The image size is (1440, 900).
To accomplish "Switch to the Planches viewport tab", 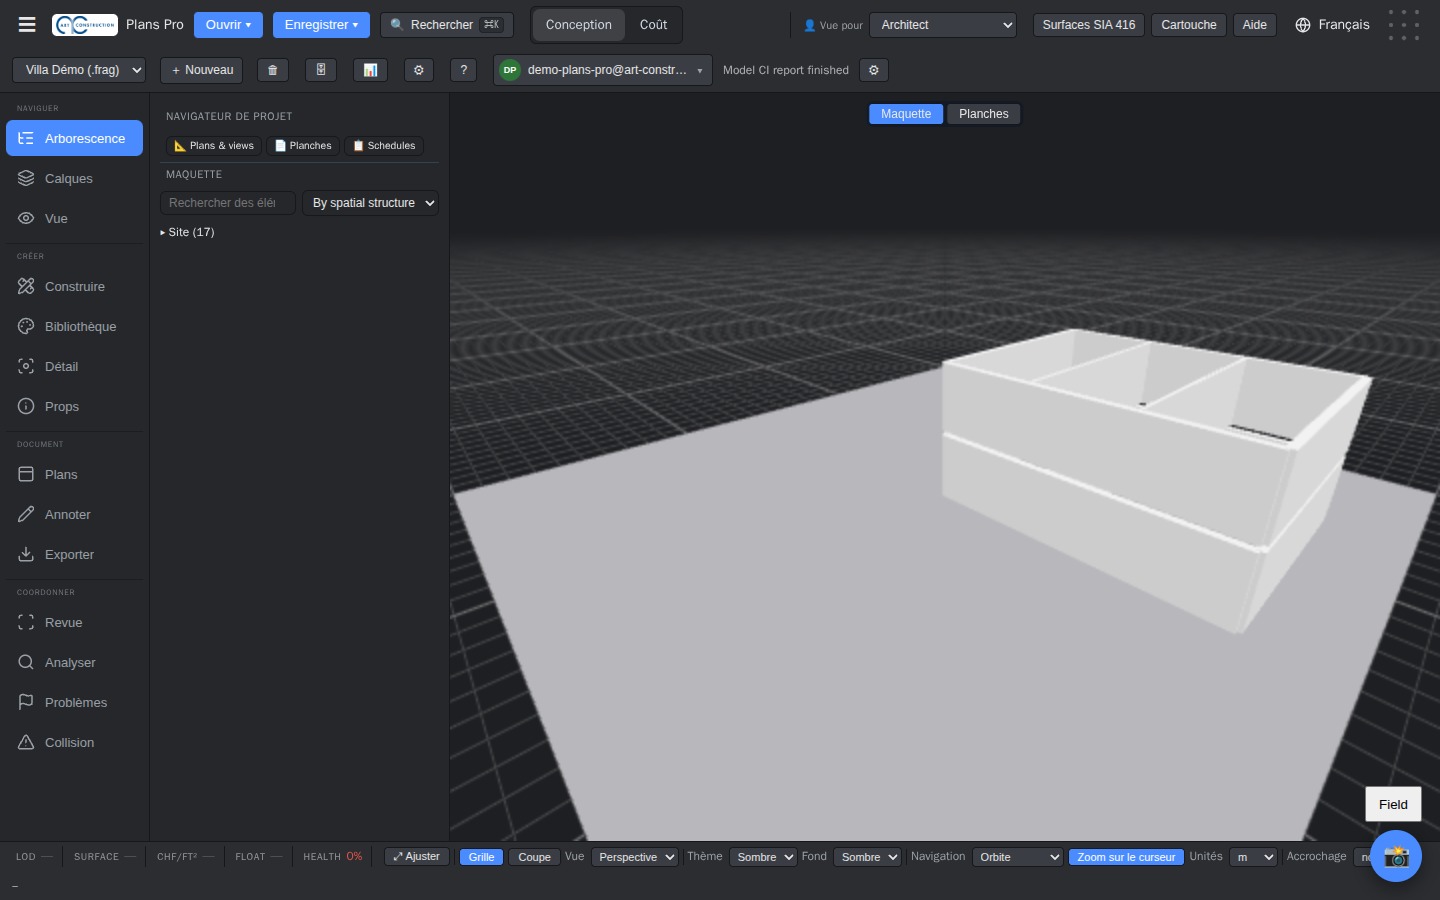I will click(x=984, y=114).
